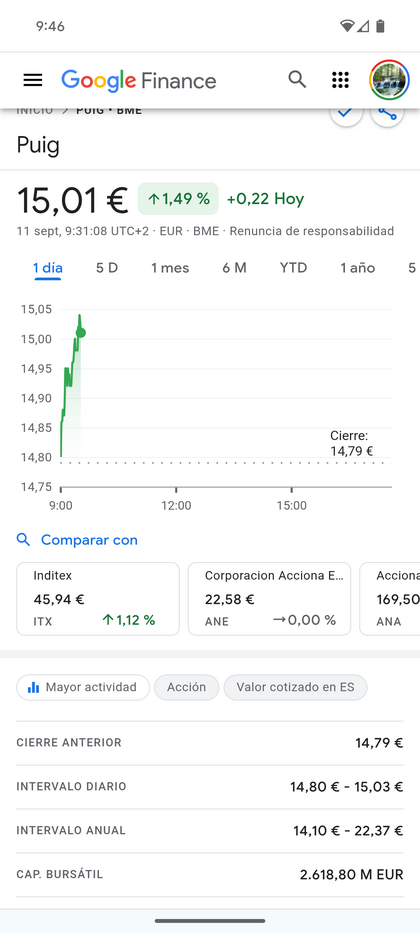Tap the Valor cotizado en ES chip
Screen dimensions: 420x933
295,687
